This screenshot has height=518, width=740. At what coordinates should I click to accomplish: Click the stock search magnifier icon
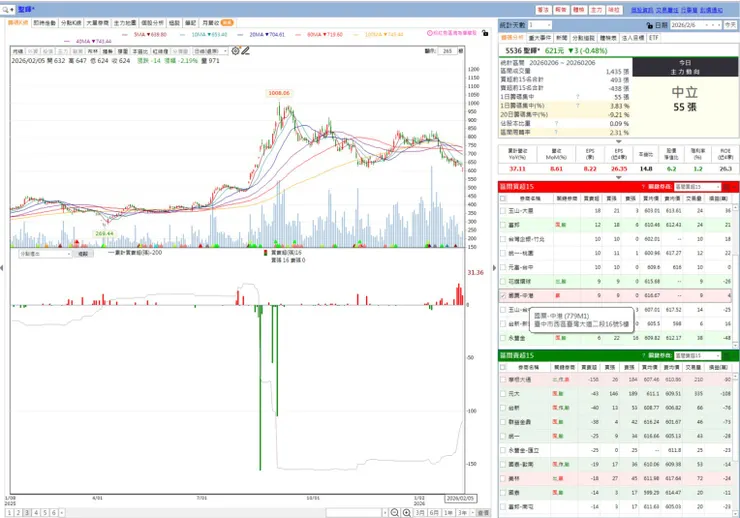[5, 9]
